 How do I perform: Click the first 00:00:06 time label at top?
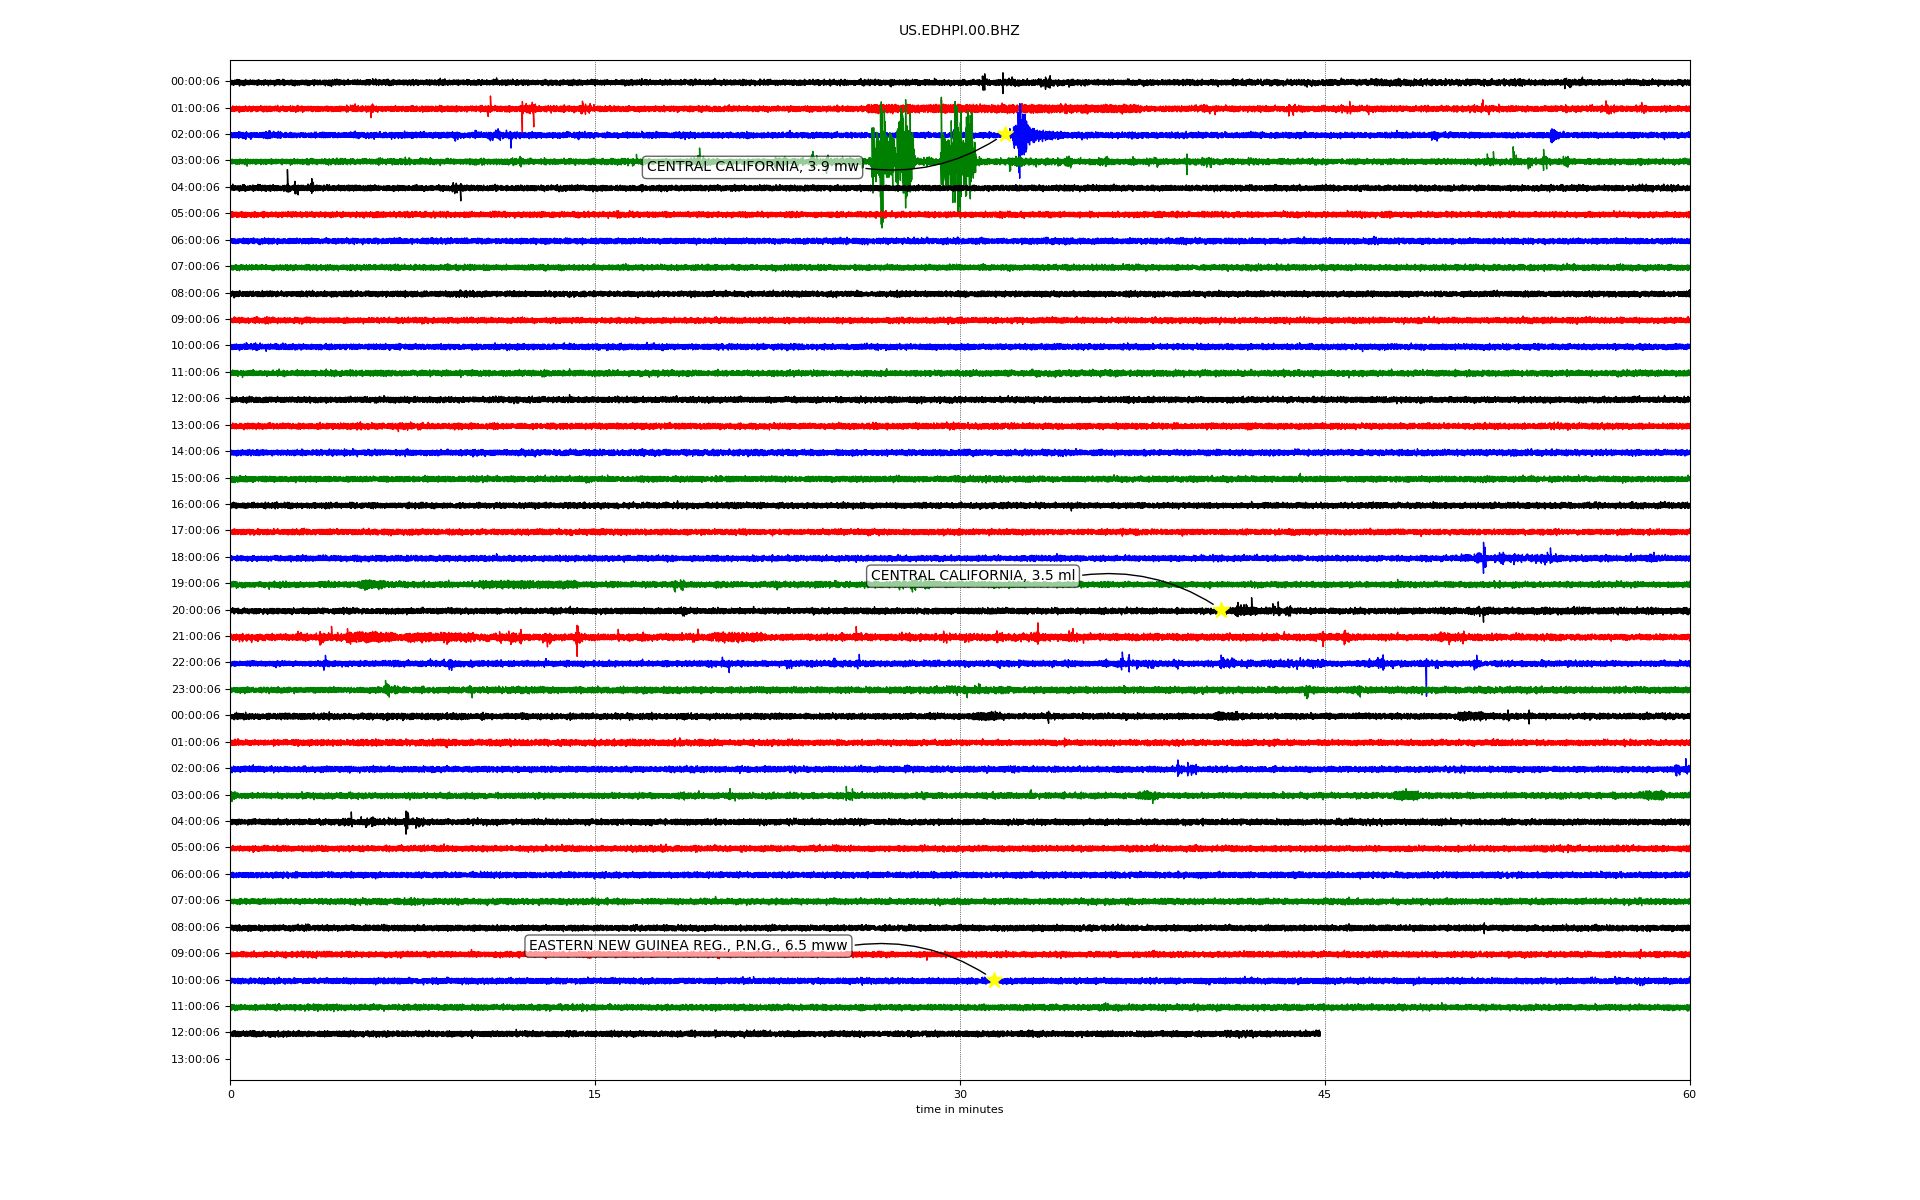[195, 82]
